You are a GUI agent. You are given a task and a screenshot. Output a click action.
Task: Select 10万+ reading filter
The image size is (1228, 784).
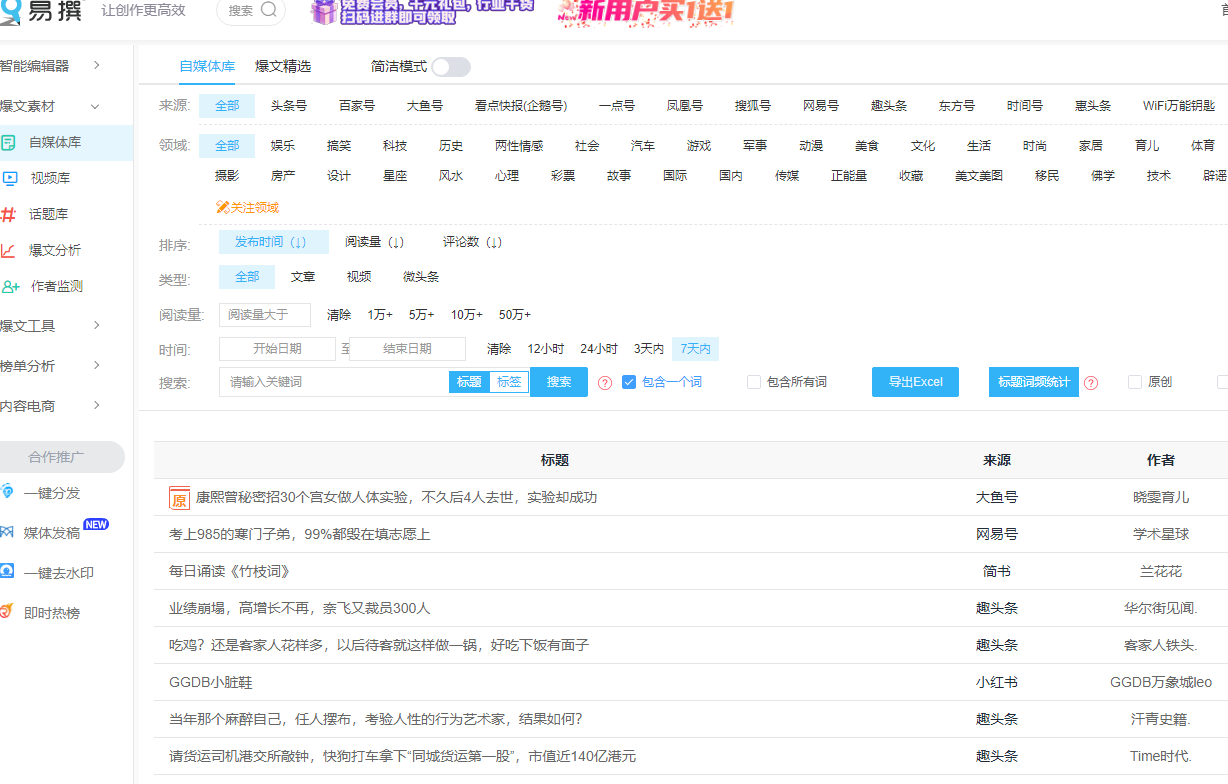coord(466,315)
